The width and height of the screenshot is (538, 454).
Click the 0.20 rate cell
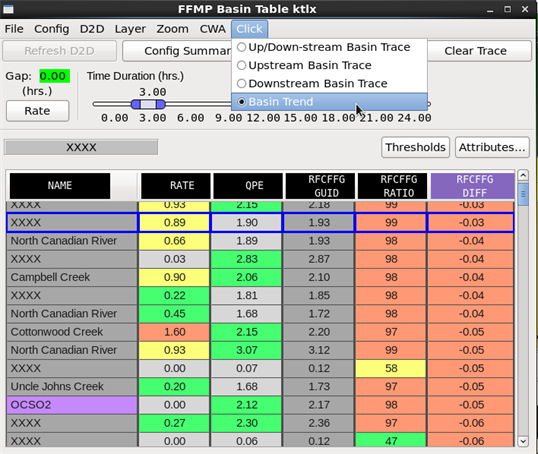(174, 386)
